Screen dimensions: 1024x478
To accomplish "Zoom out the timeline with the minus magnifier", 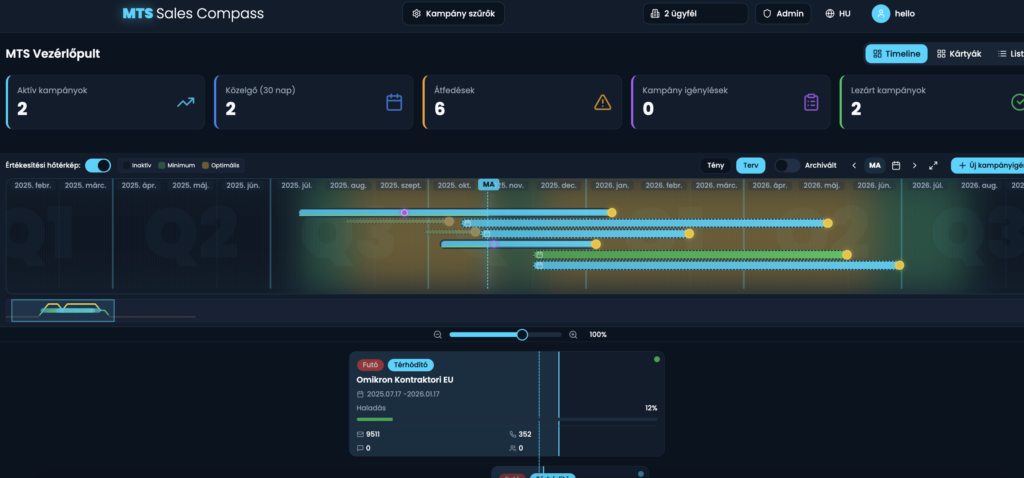I will [x=438, y=334].
